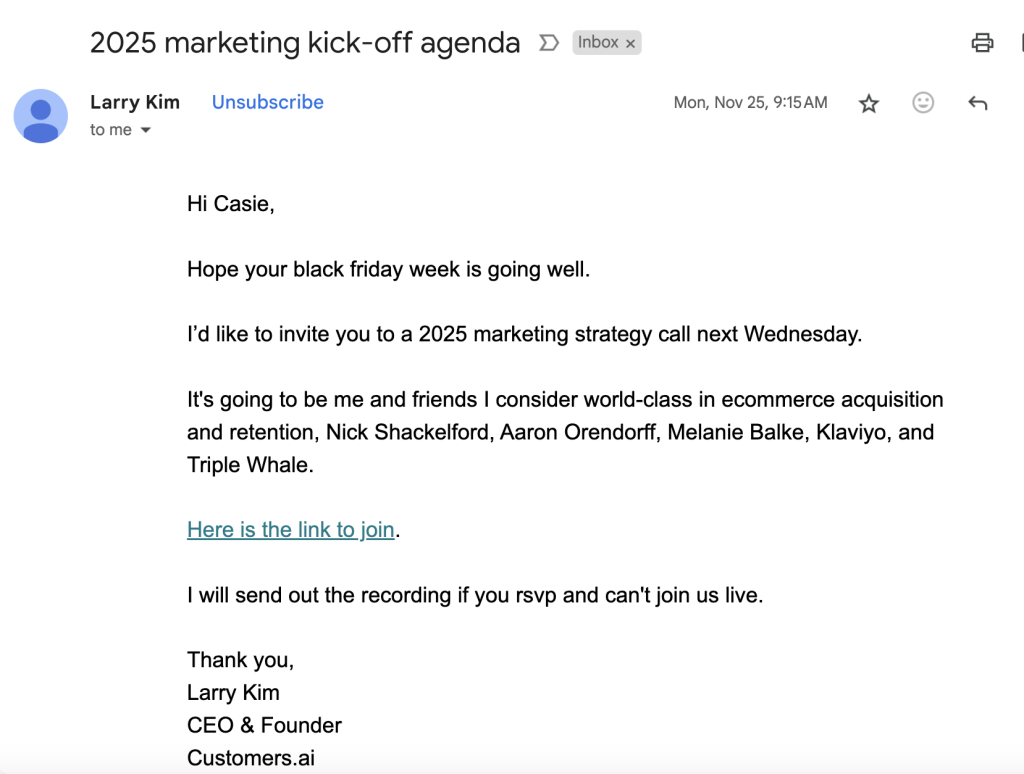Expand recipient details arrow next to 'to me'
This screenshot has width=1024, height=774.
[146, 130]
